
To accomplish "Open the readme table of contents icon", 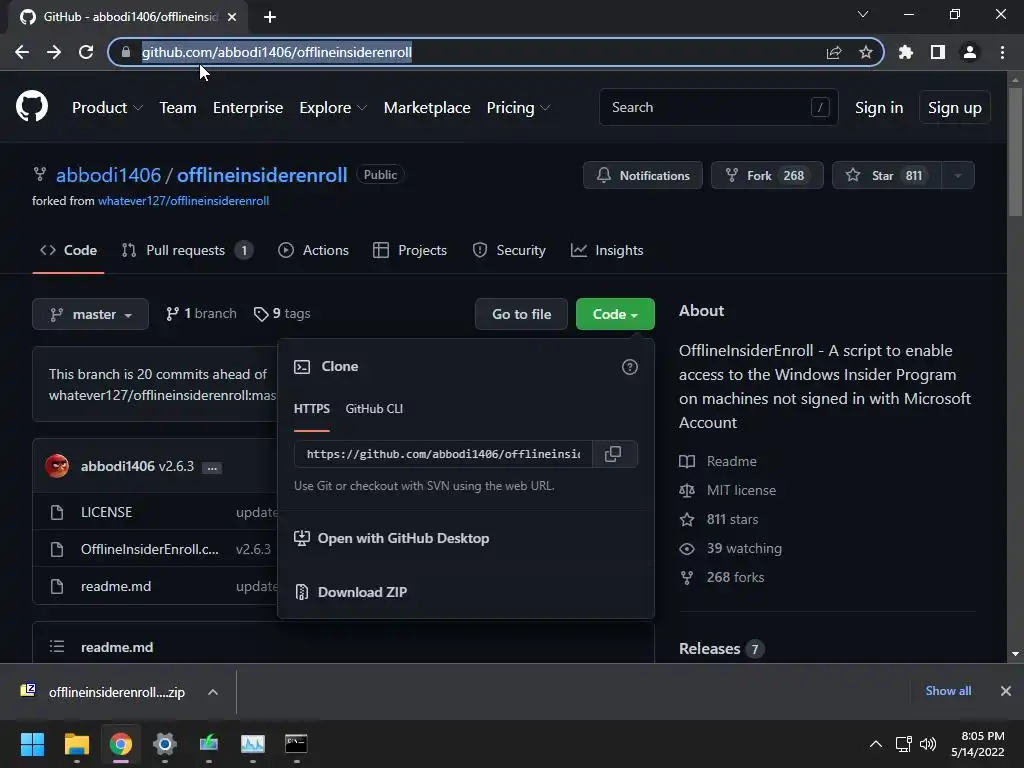I will tap(57, 647).
